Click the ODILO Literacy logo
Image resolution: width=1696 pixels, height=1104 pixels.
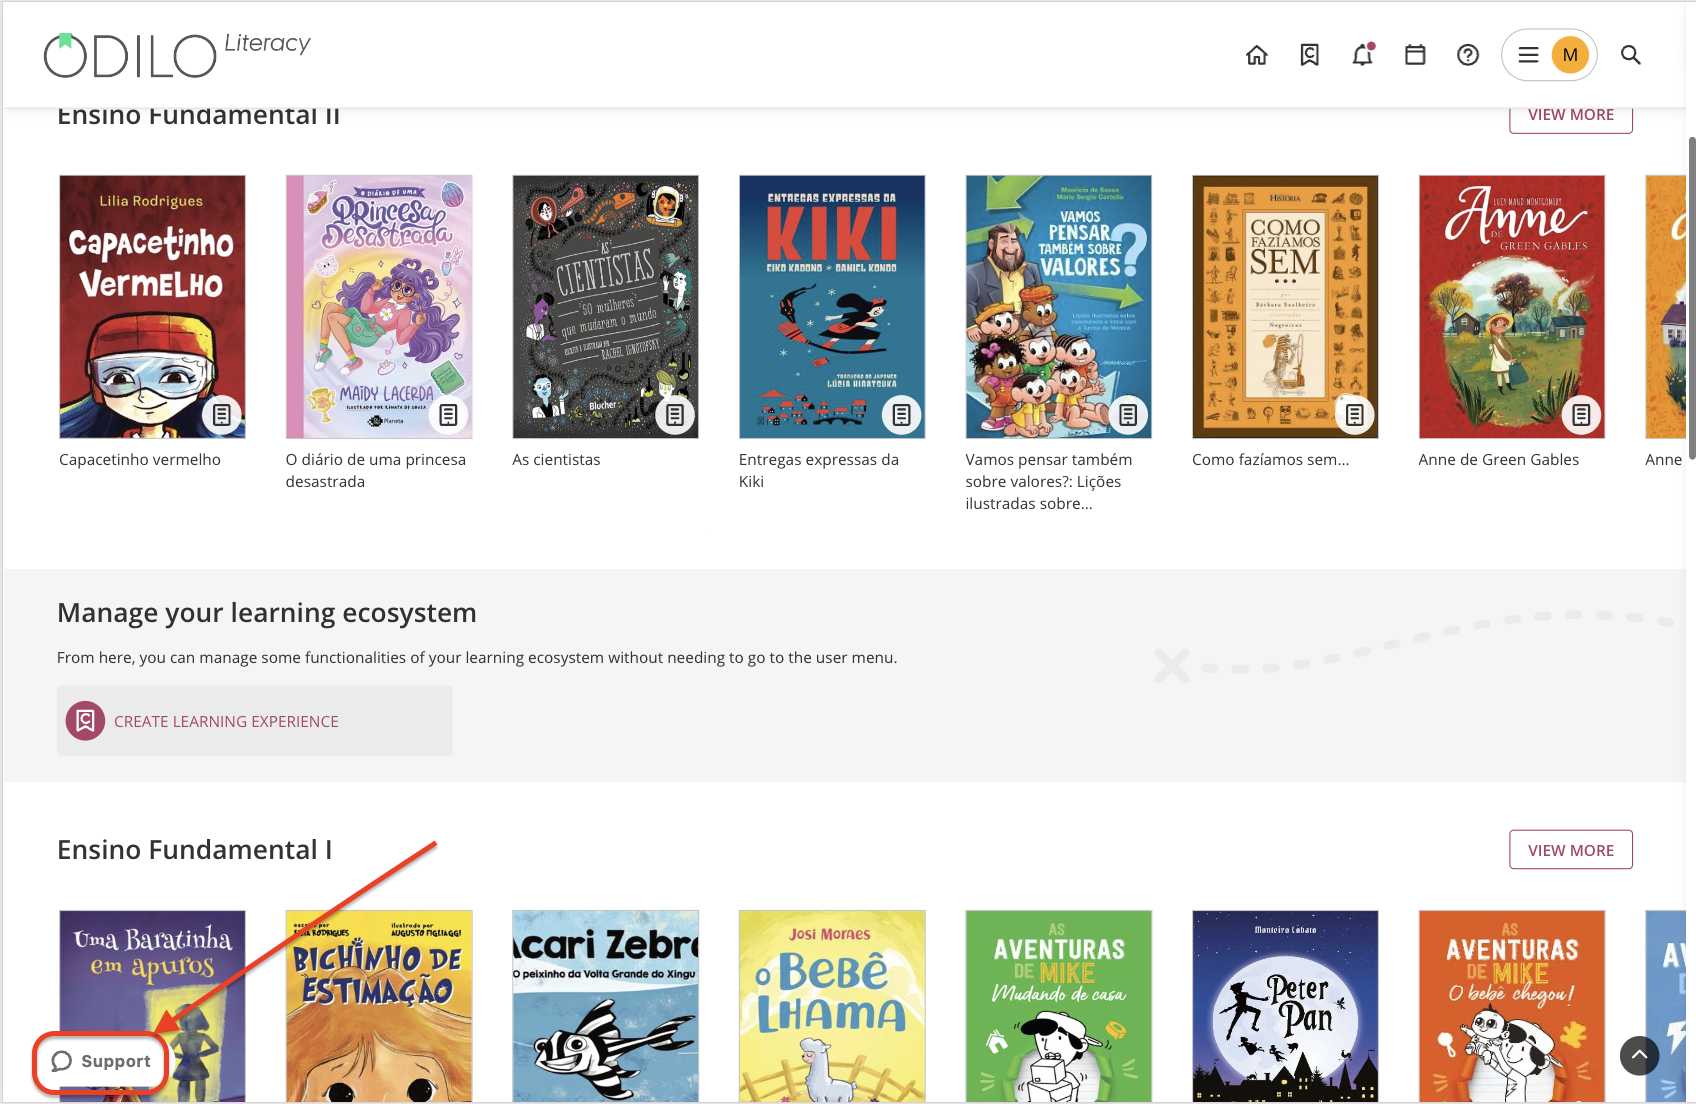177,55
